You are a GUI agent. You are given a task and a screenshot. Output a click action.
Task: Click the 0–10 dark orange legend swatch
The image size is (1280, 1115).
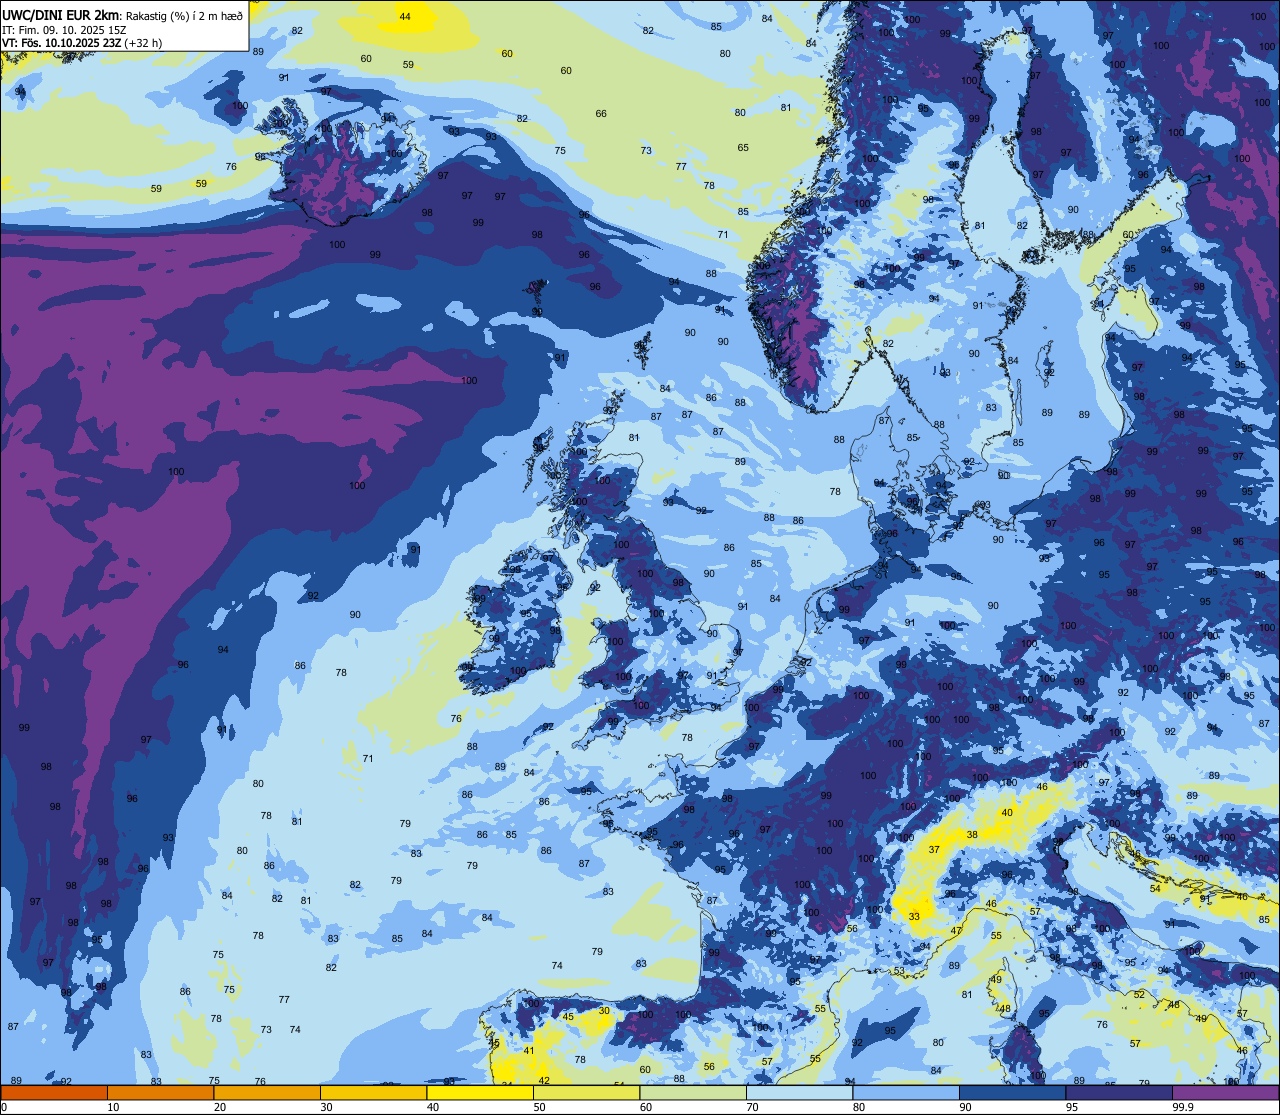pos(54,1092)
